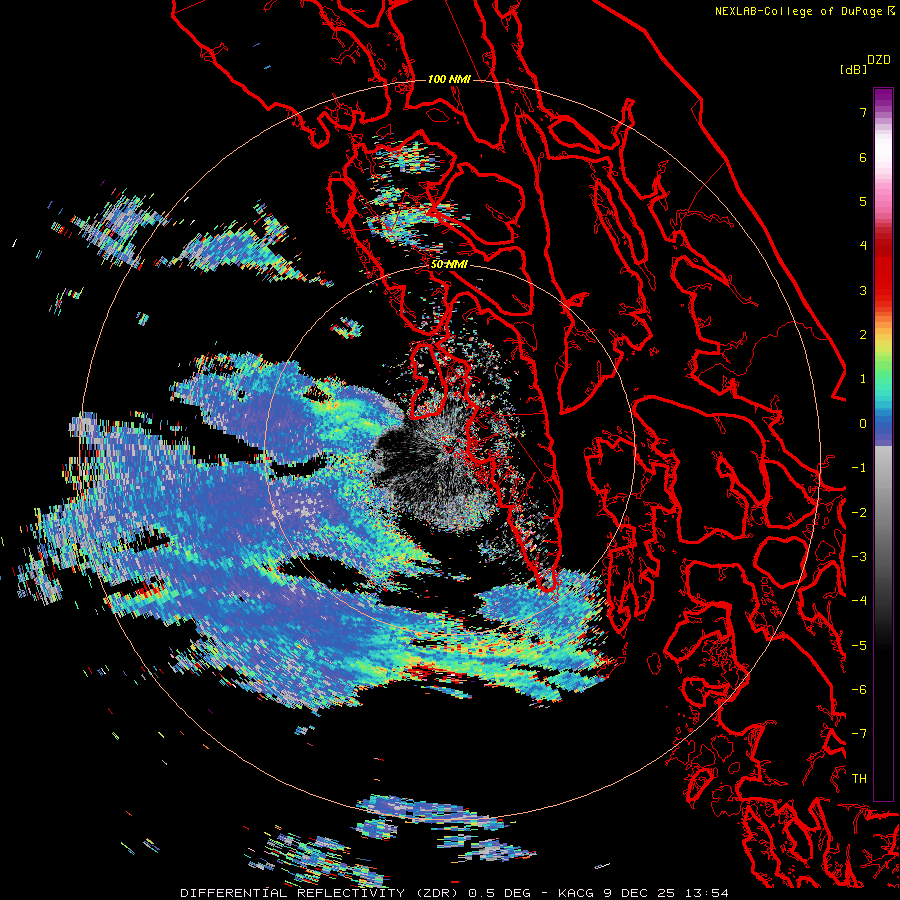Viewport: 900px width, 900px height.
Task: Click the radar site center point
Action: tap(449, 448)
